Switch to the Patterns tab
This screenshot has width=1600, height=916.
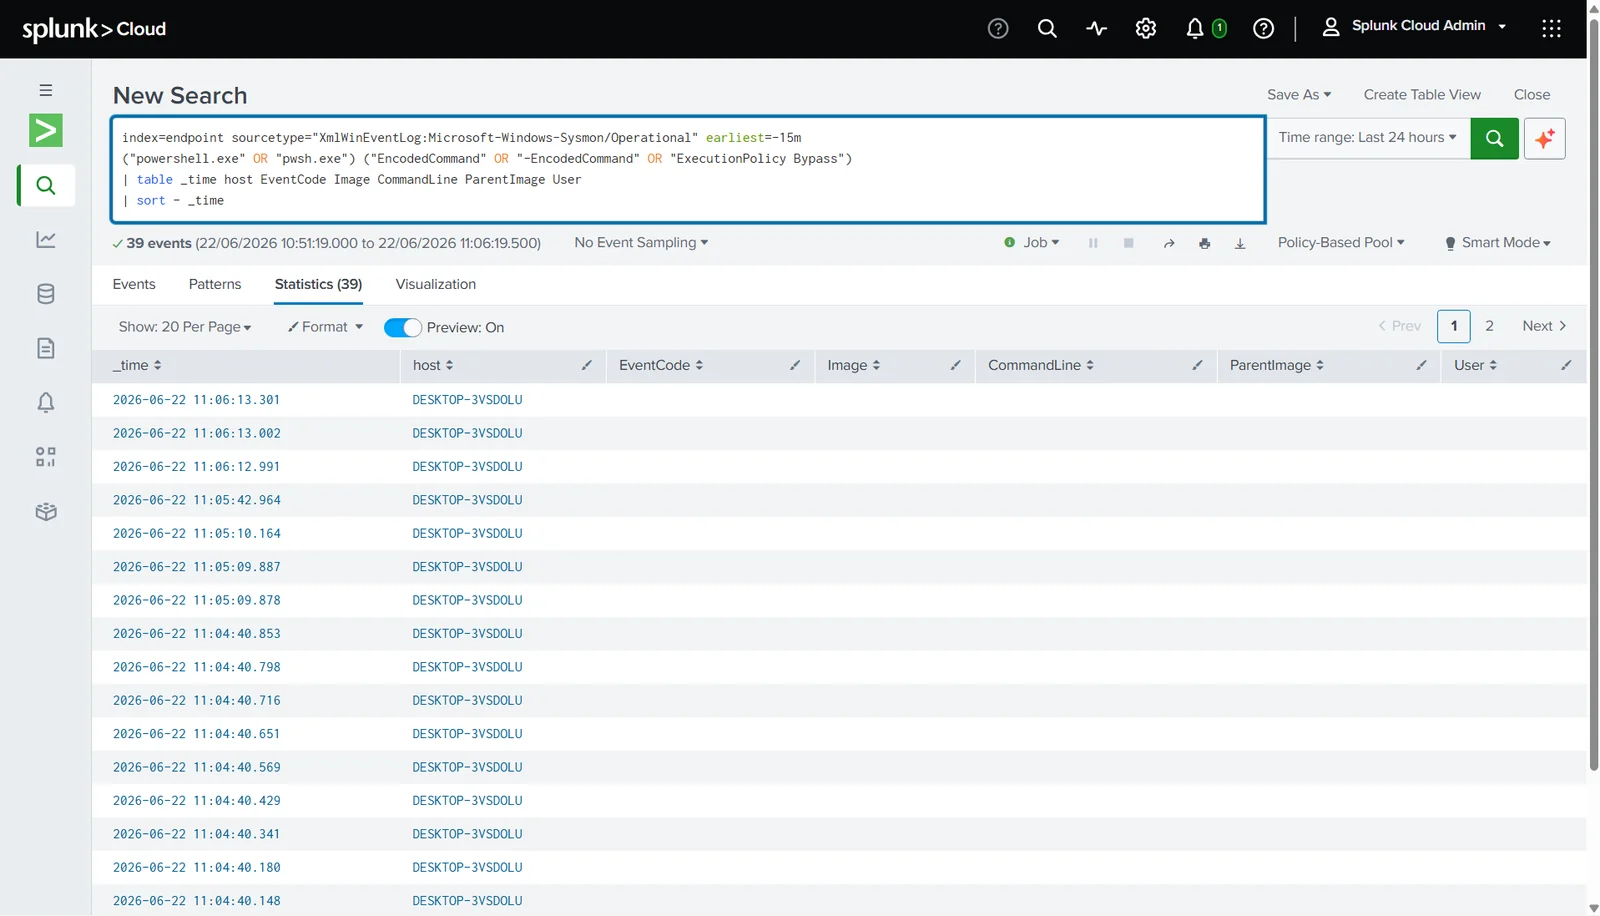click(x=215, y=284)
